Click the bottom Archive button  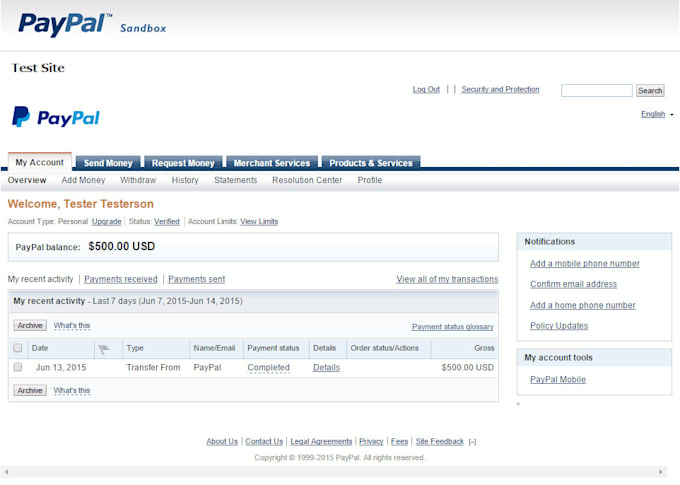point(30,390)
